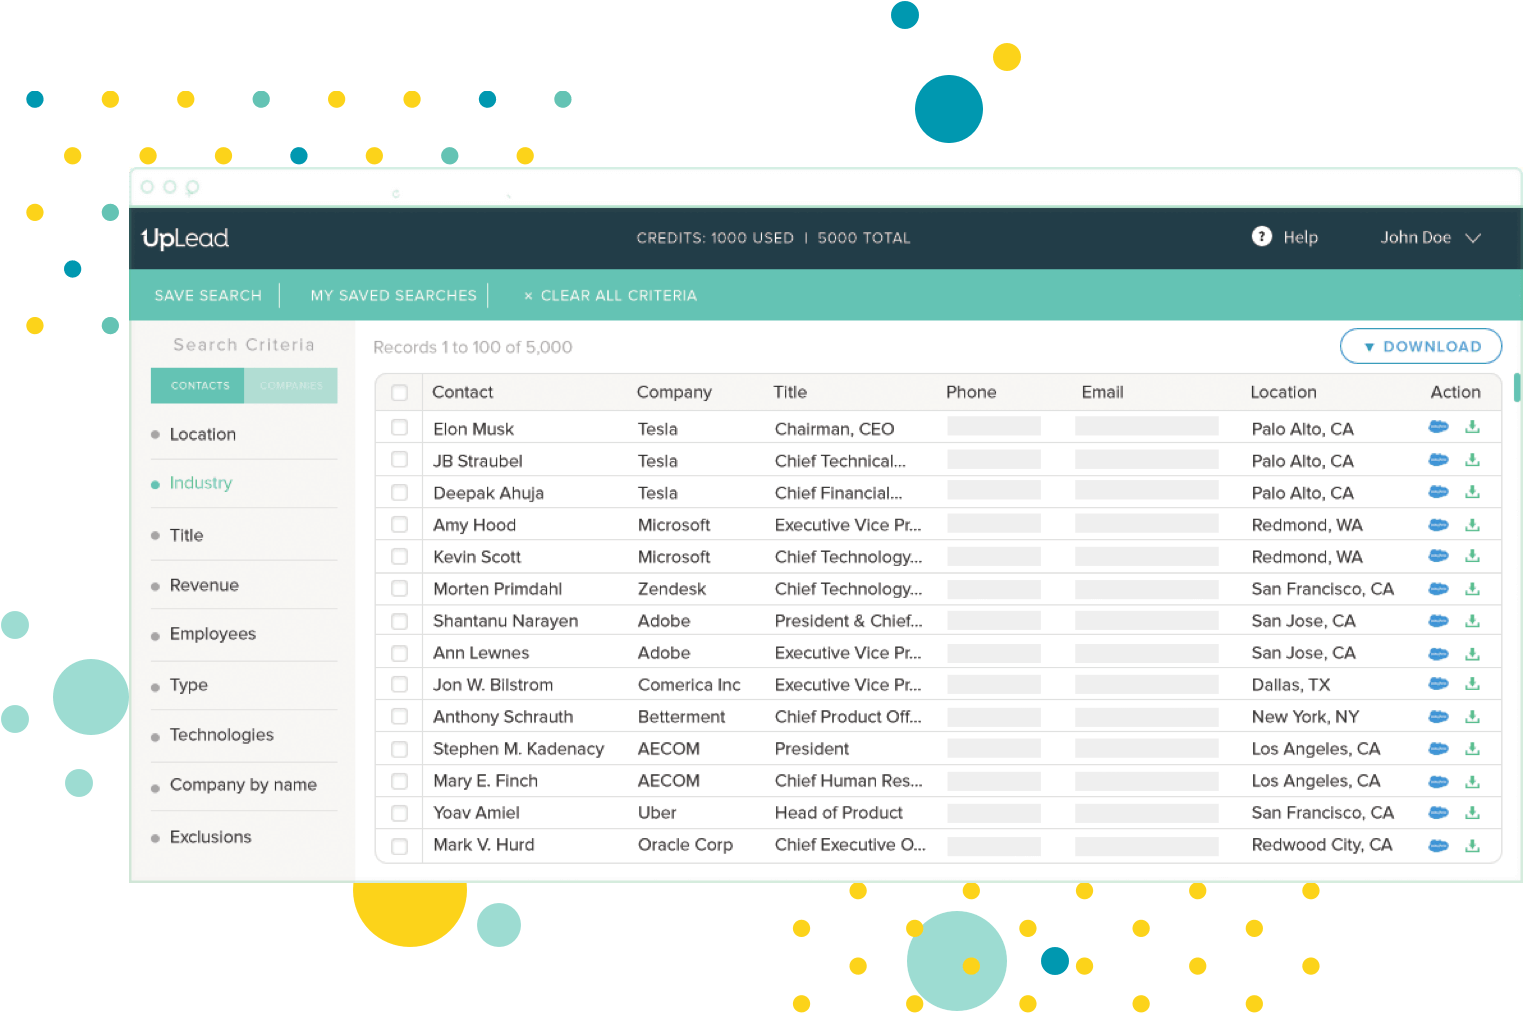Push Amy Hood to Salesforce via cloud icon

coord(1438,525)
